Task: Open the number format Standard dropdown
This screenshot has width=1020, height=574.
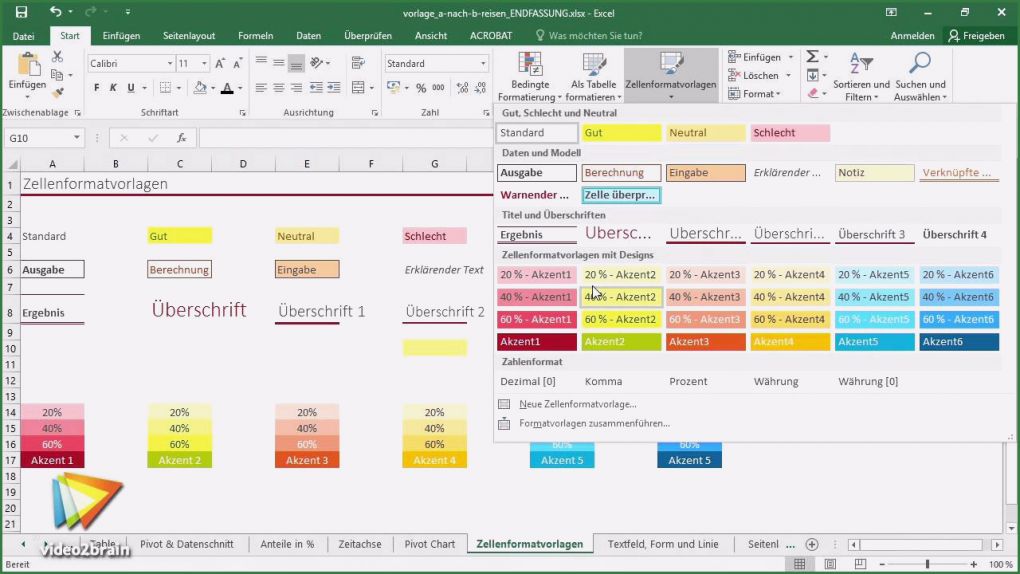Action: (x=483, y=63)
